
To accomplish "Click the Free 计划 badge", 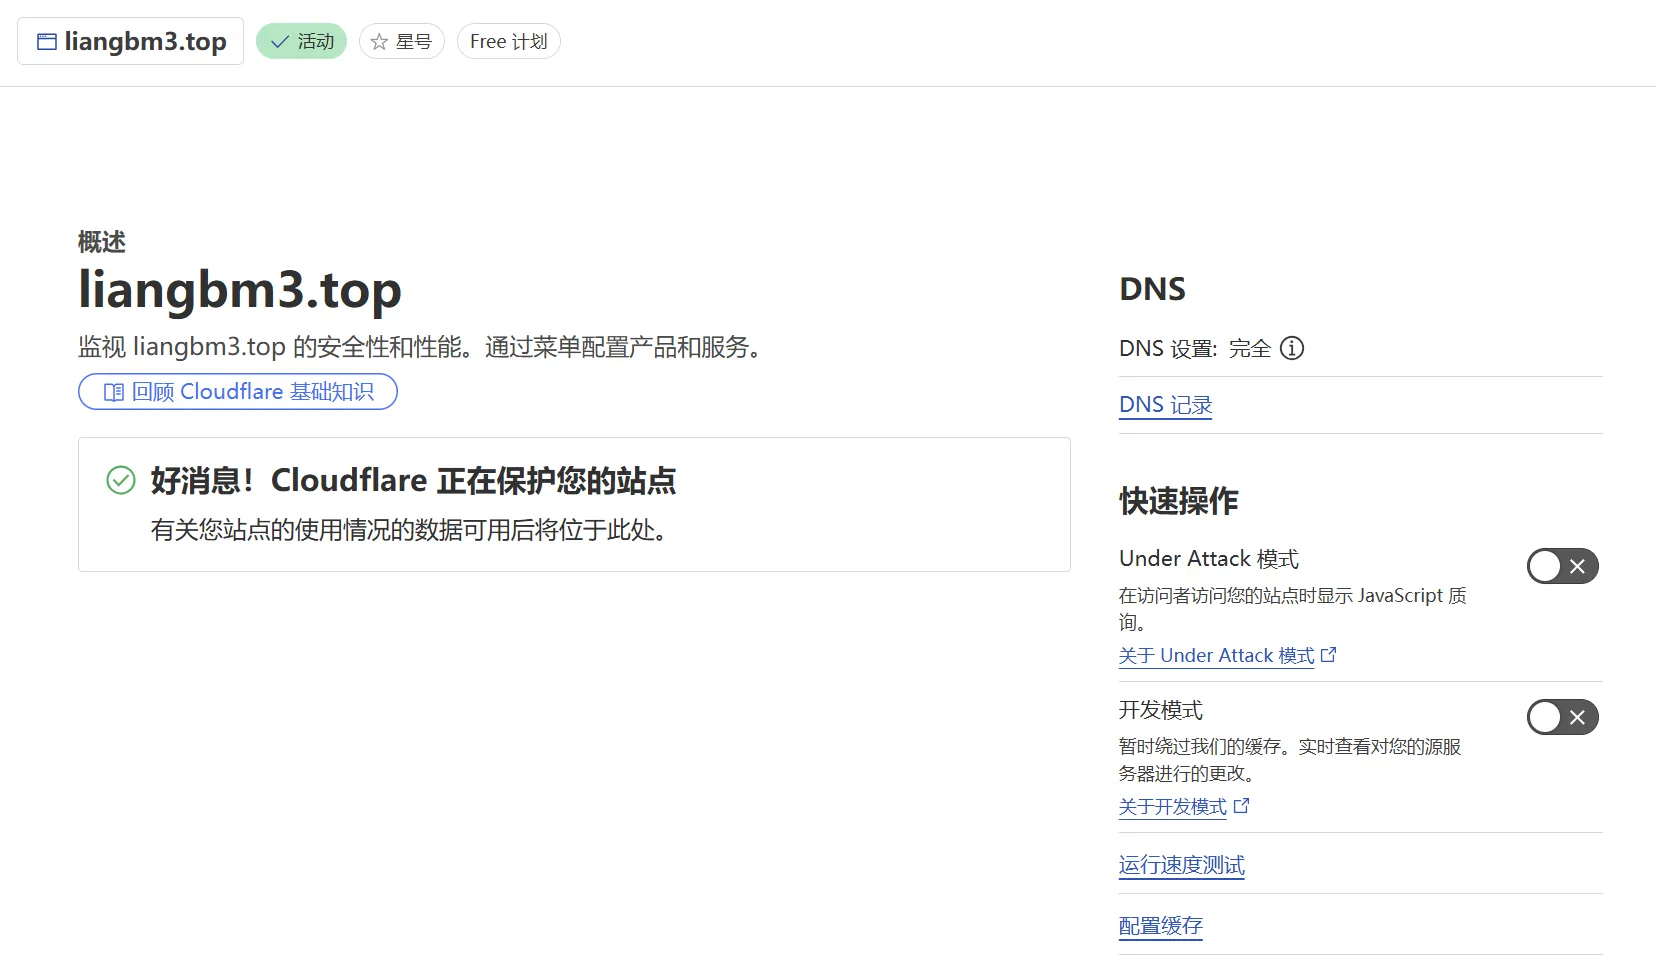I will point(508,42).
